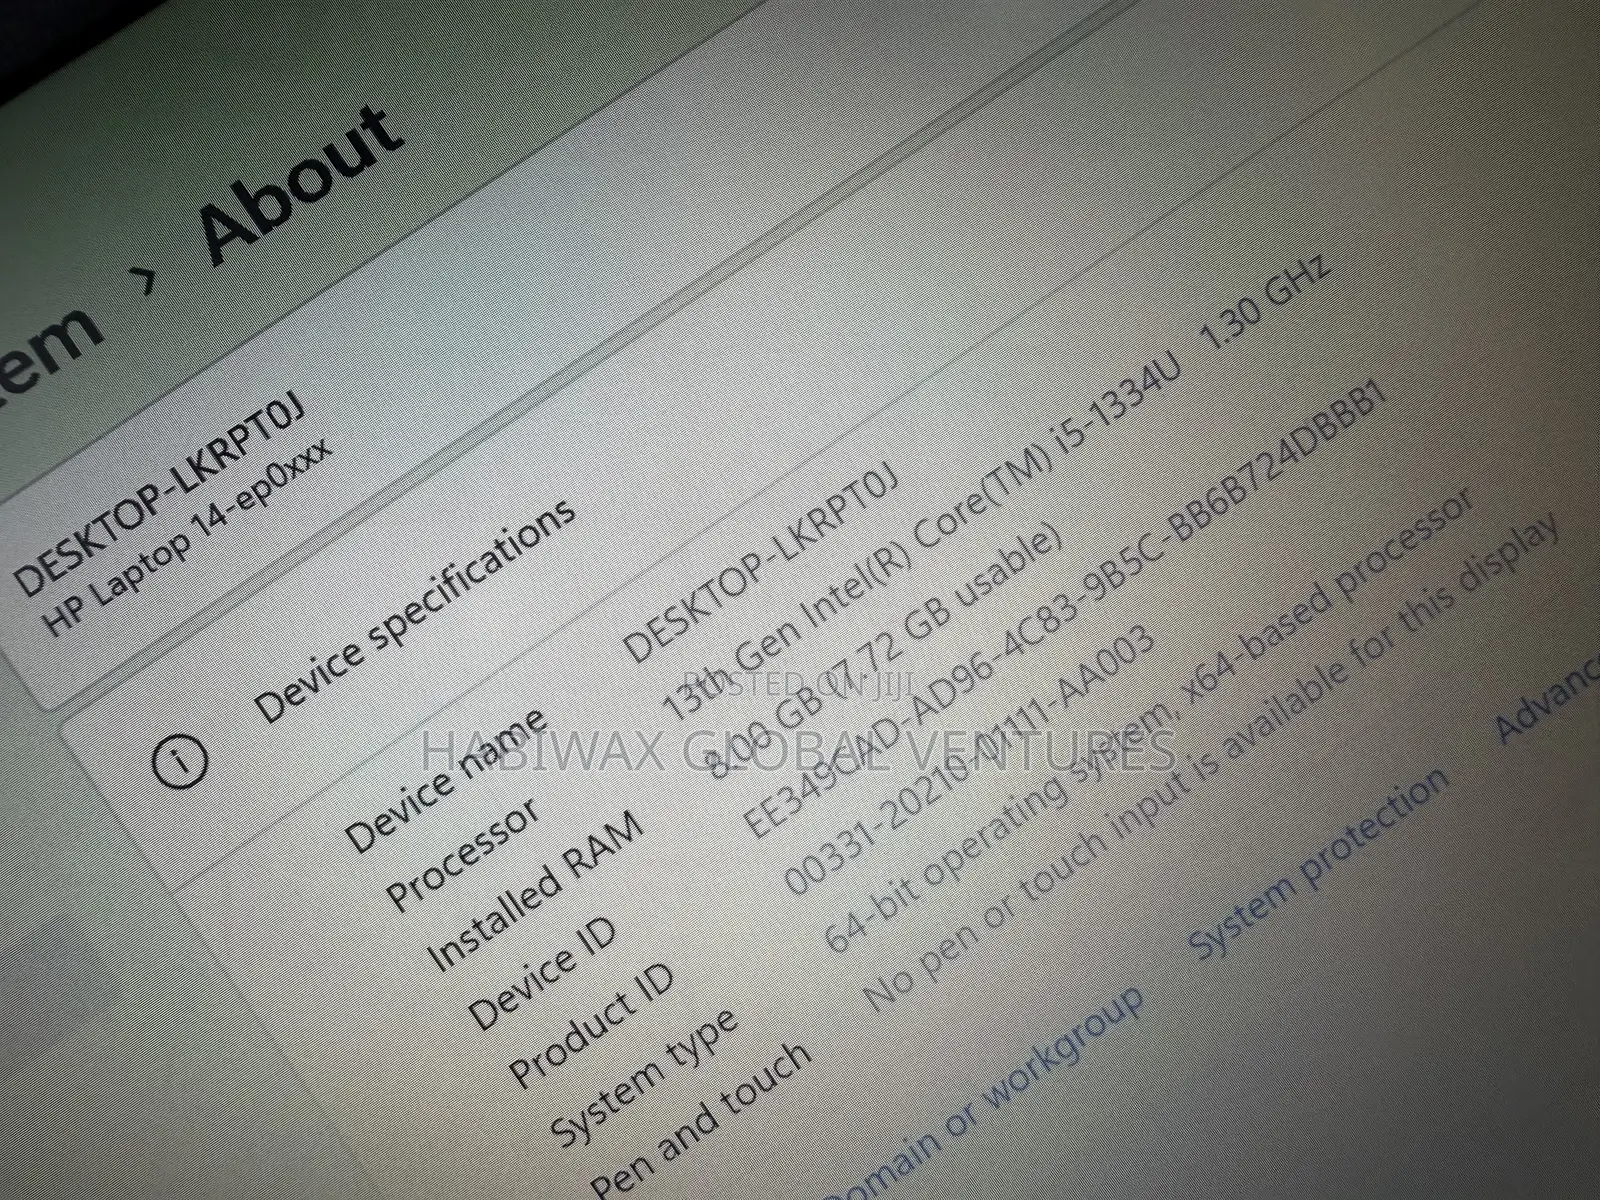Select the Product ID value ending AA003
Viewport: 1600px width, 1200px height.
point(968,761)
